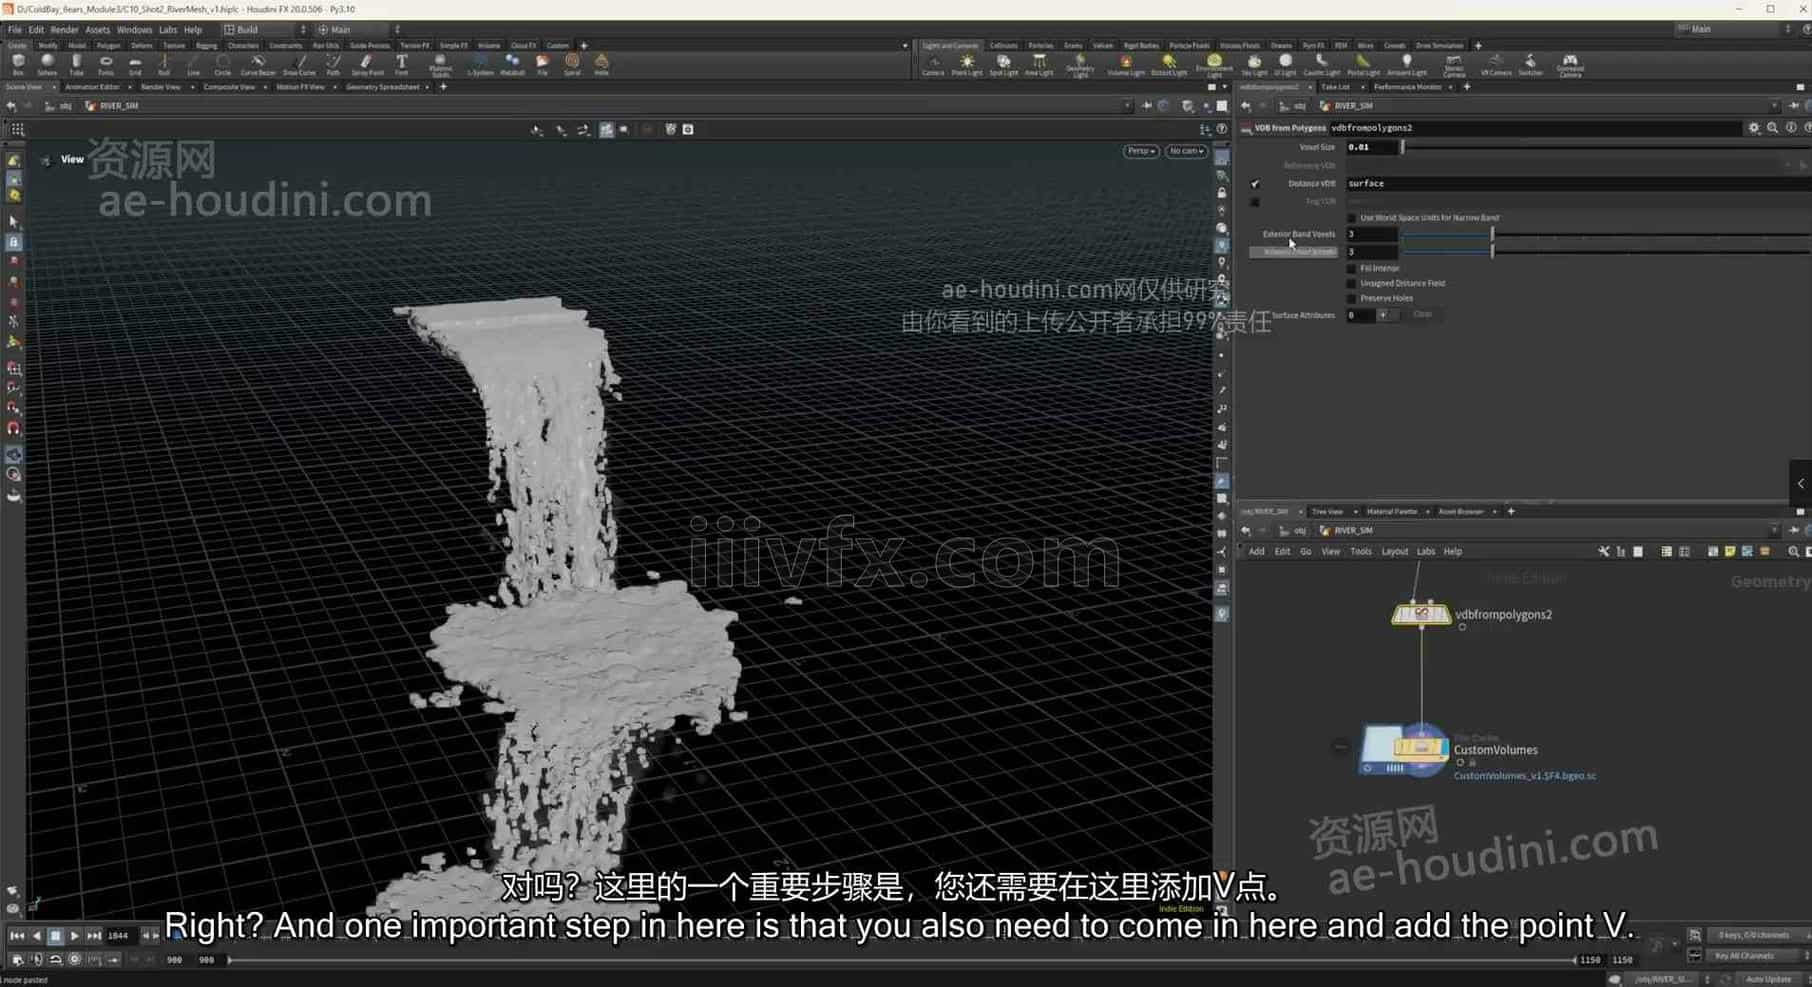1812x987 pixels.
Task: Add a Distant Light from the shelf
Action: (x=1169, y=65)
